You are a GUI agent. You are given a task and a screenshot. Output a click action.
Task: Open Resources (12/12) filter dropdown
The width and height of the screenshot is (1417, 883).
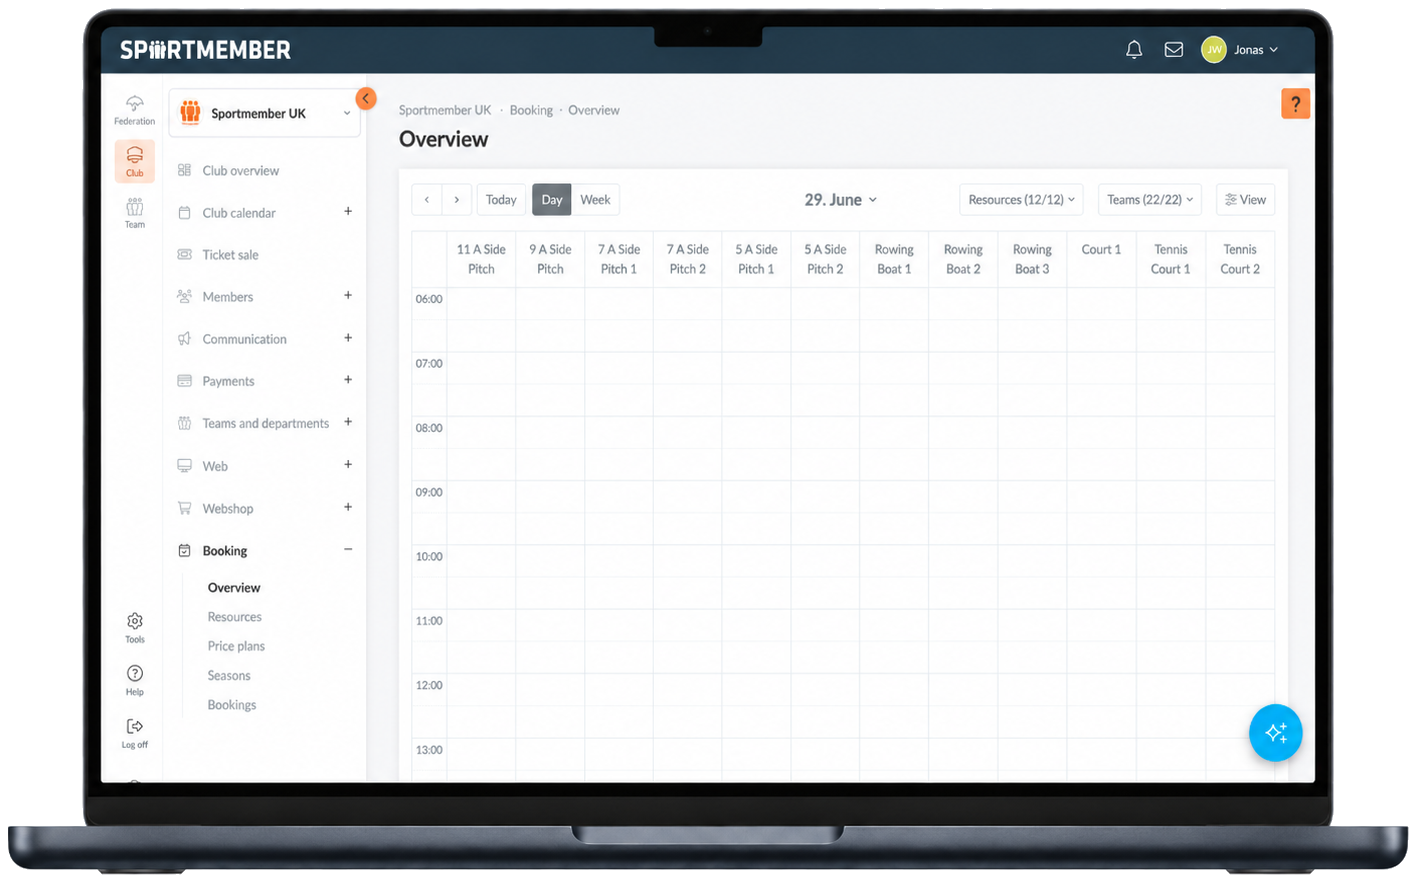(x=1021, y=199)
